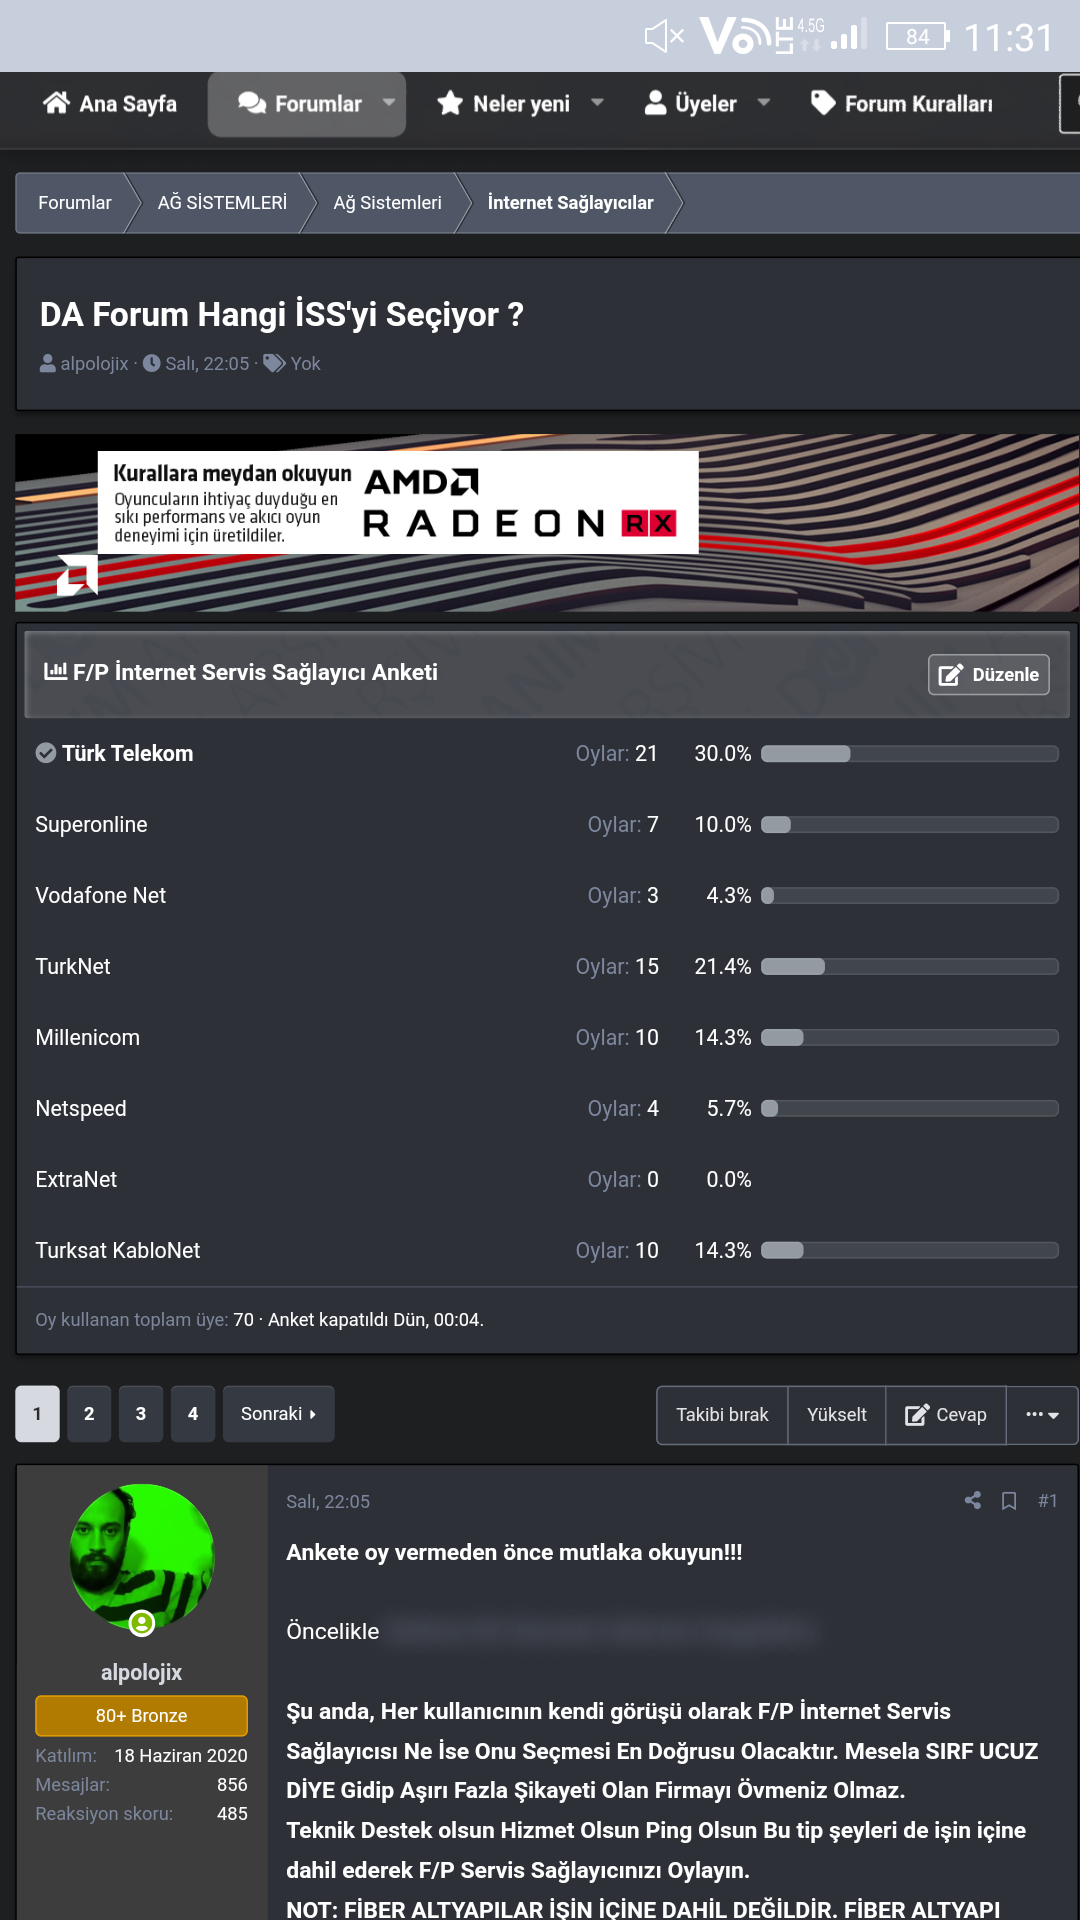Open thread author alpolojix link under title
The image size is (1080, 1920).
[94, 364]
